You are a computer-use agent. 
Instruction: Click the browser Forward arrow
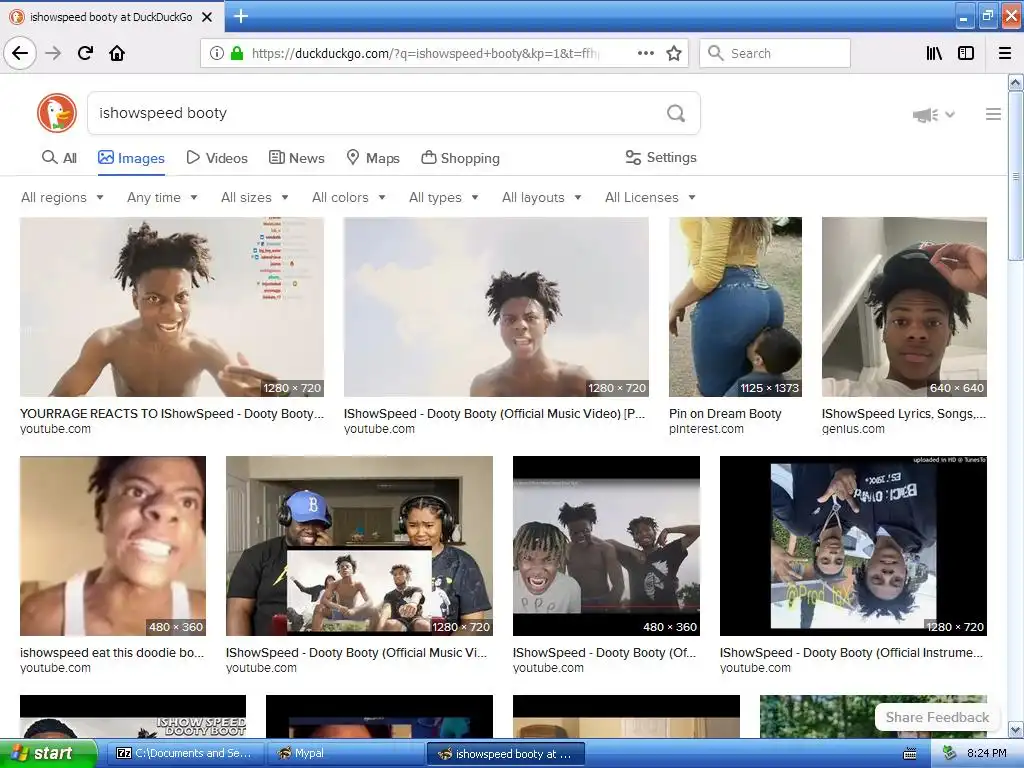click(53, 53)
